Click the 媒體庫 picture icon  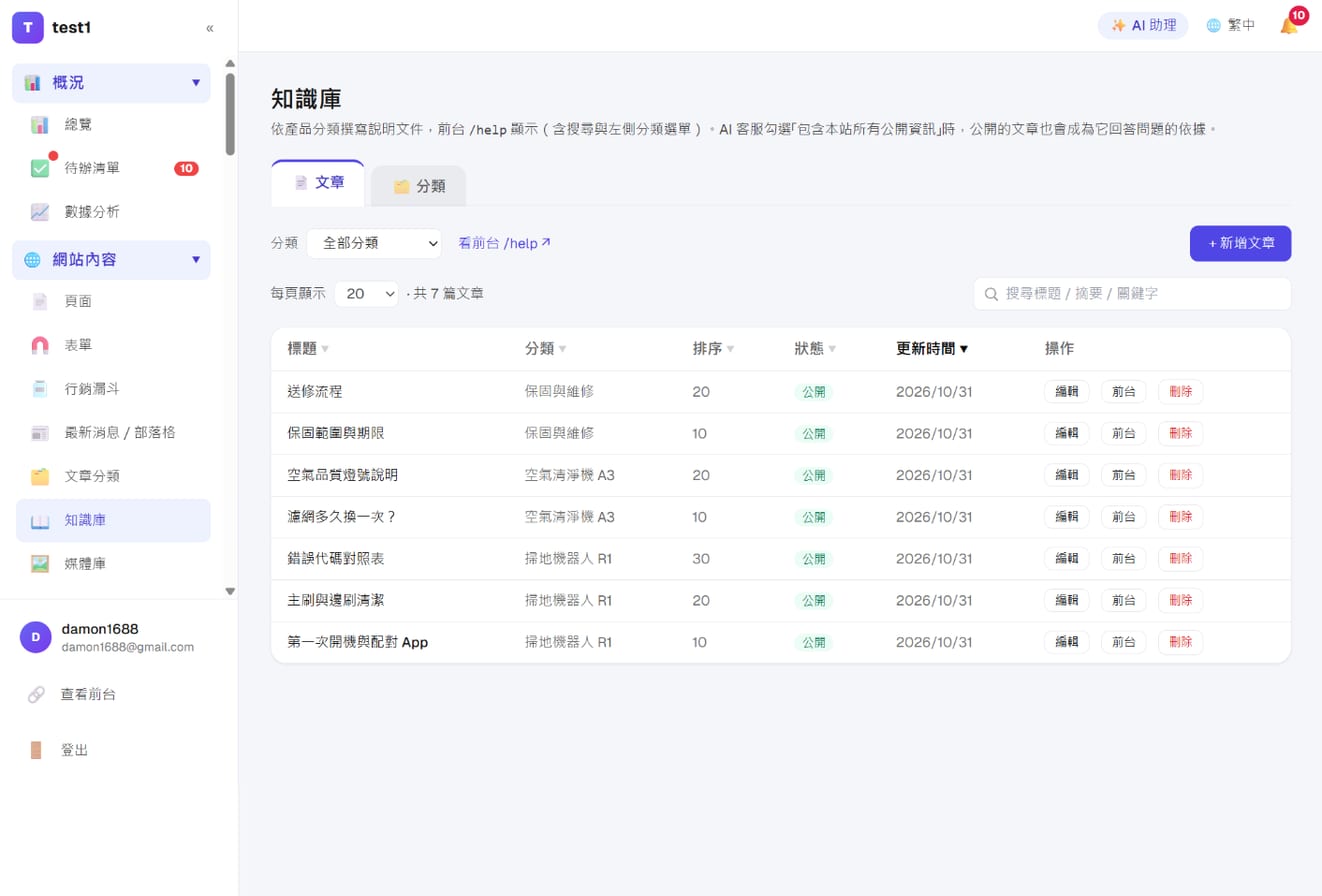point(40,564)
